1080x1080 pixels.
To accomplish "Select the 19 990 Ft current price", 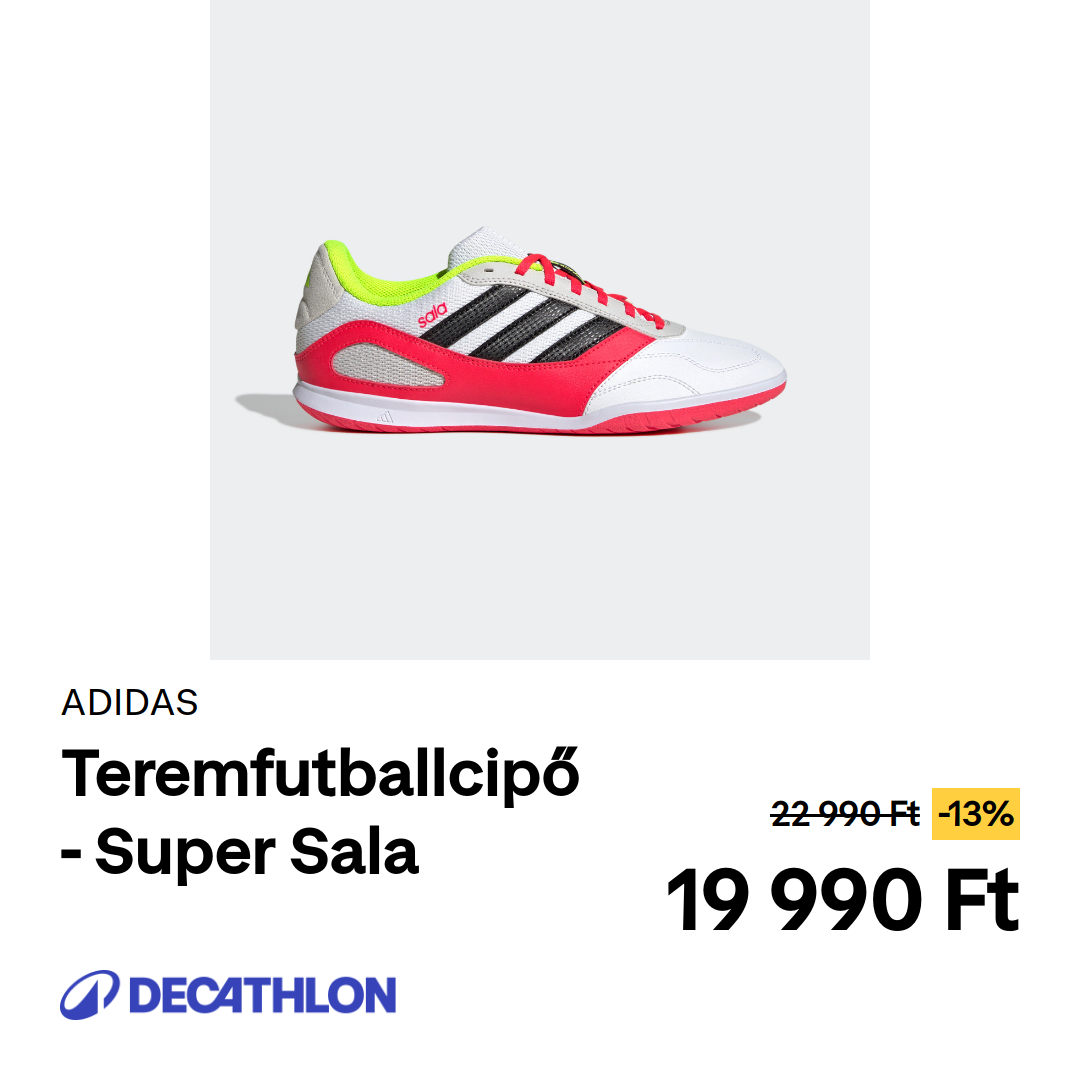I will click(842, 899).
